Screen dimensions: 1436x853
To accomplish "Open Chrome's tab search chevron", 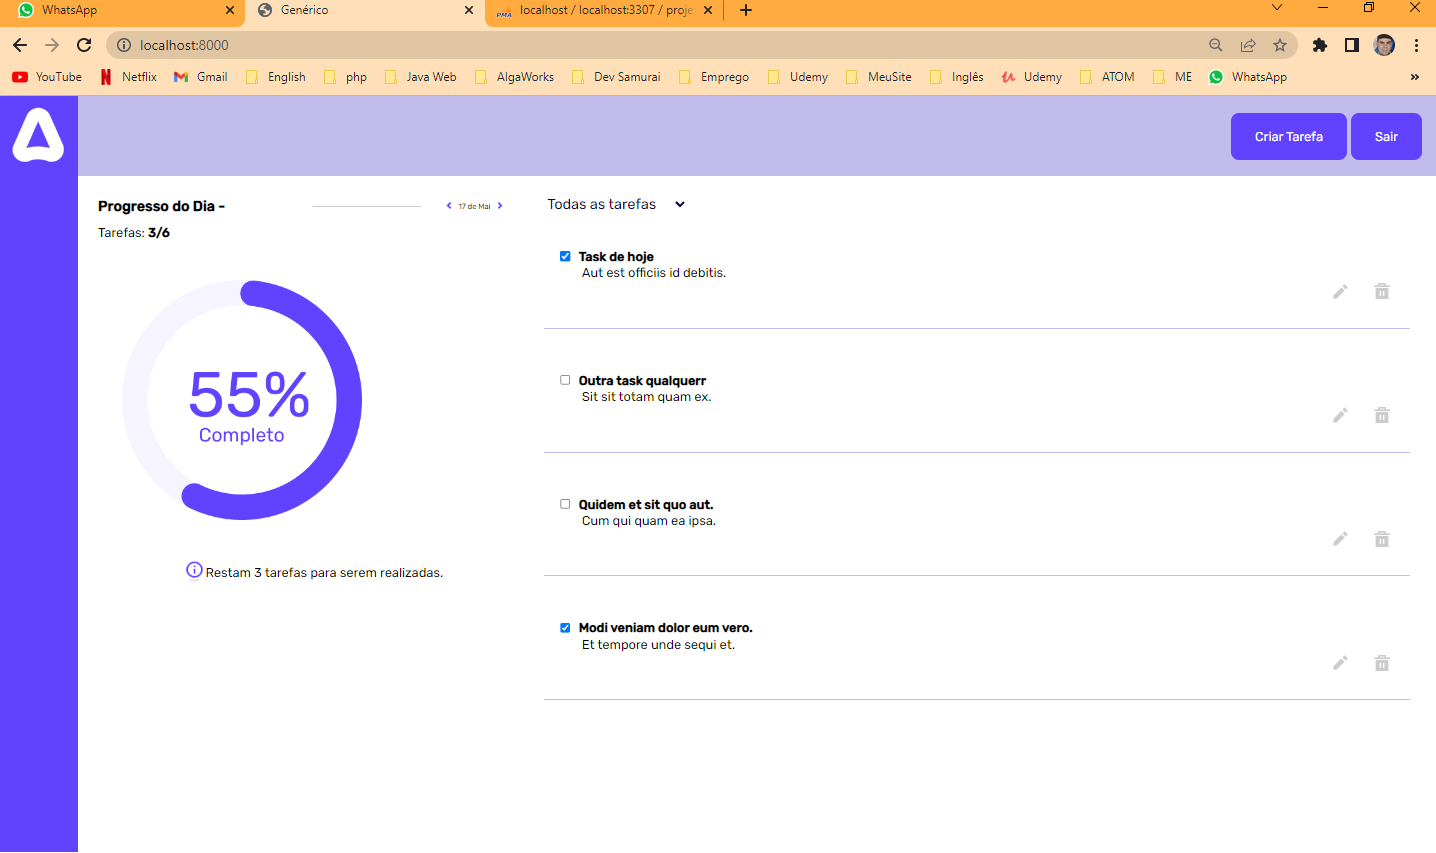I will tap(1276, 8).
